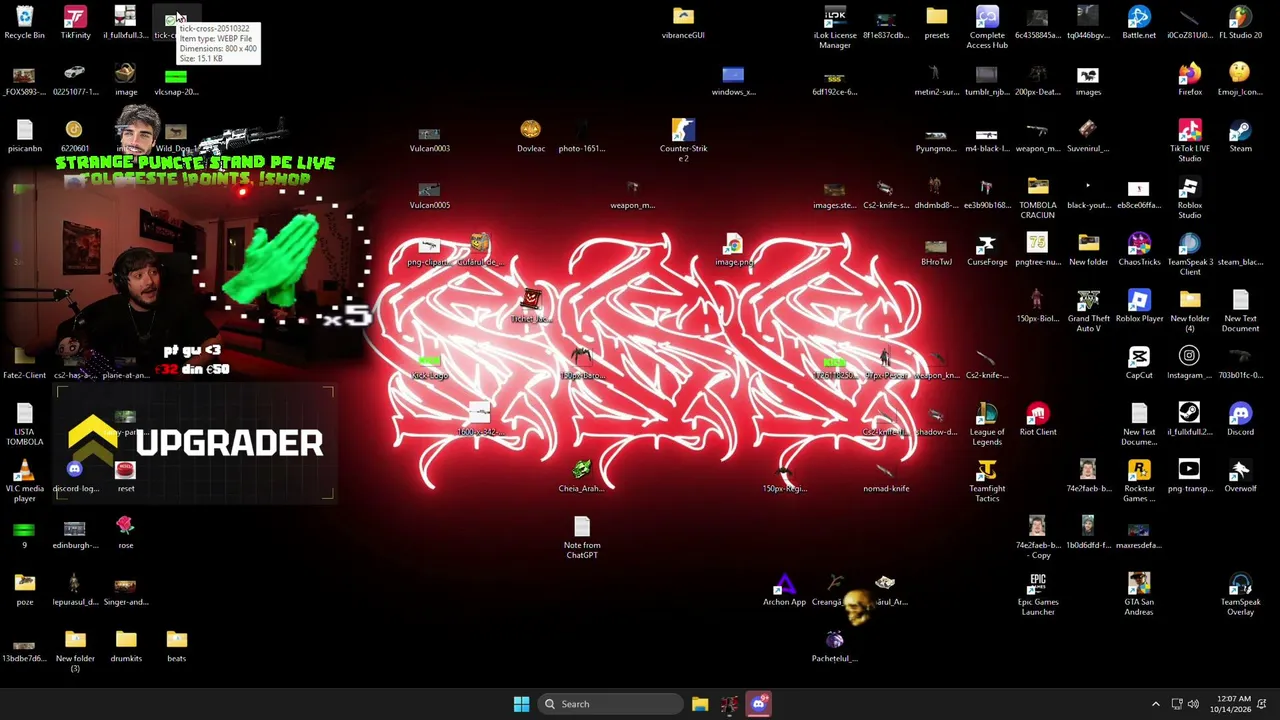Open the Roblox Studio shortcut

click(x=1189, y=198)
